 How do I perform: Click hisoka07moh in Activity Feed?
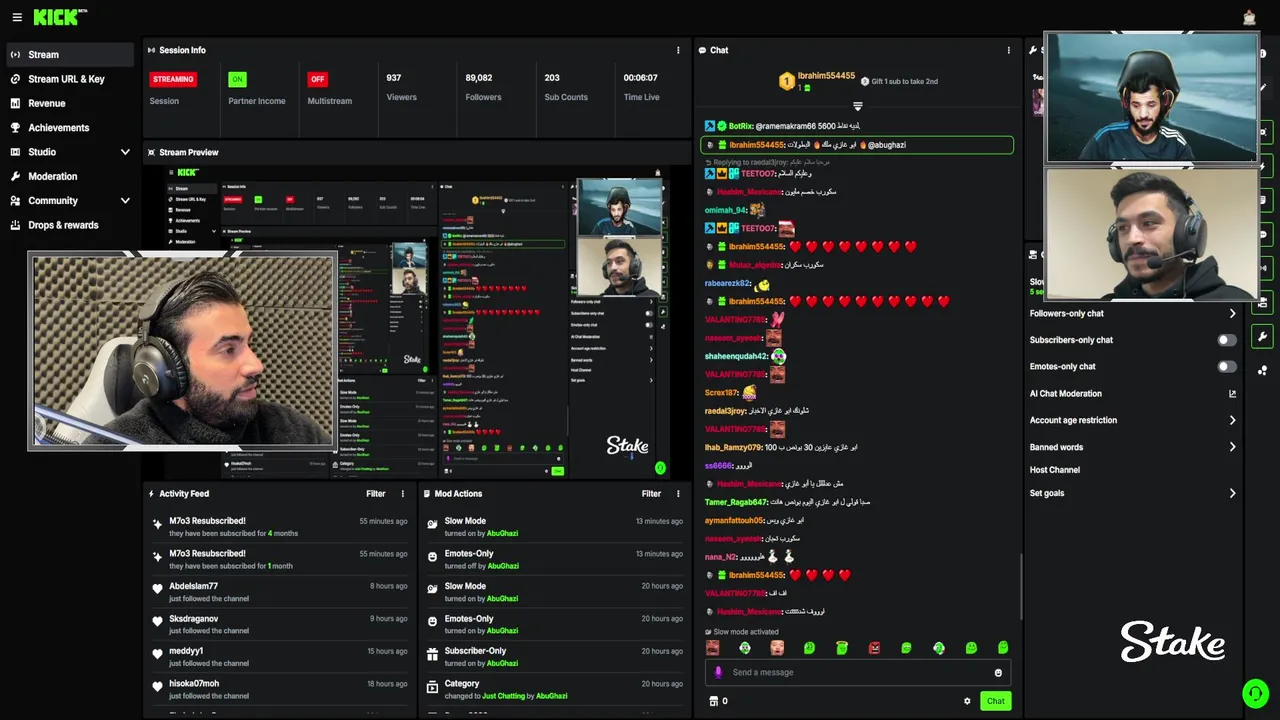pyautogui.click(x=194, y=684)
